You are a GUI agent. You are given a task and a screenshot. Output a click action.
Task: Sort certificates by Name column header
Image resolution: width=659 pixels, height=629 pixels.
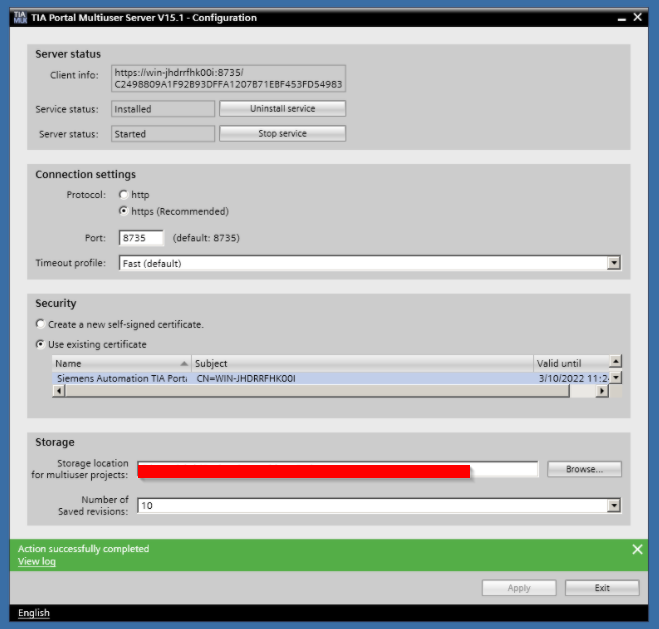121,363
